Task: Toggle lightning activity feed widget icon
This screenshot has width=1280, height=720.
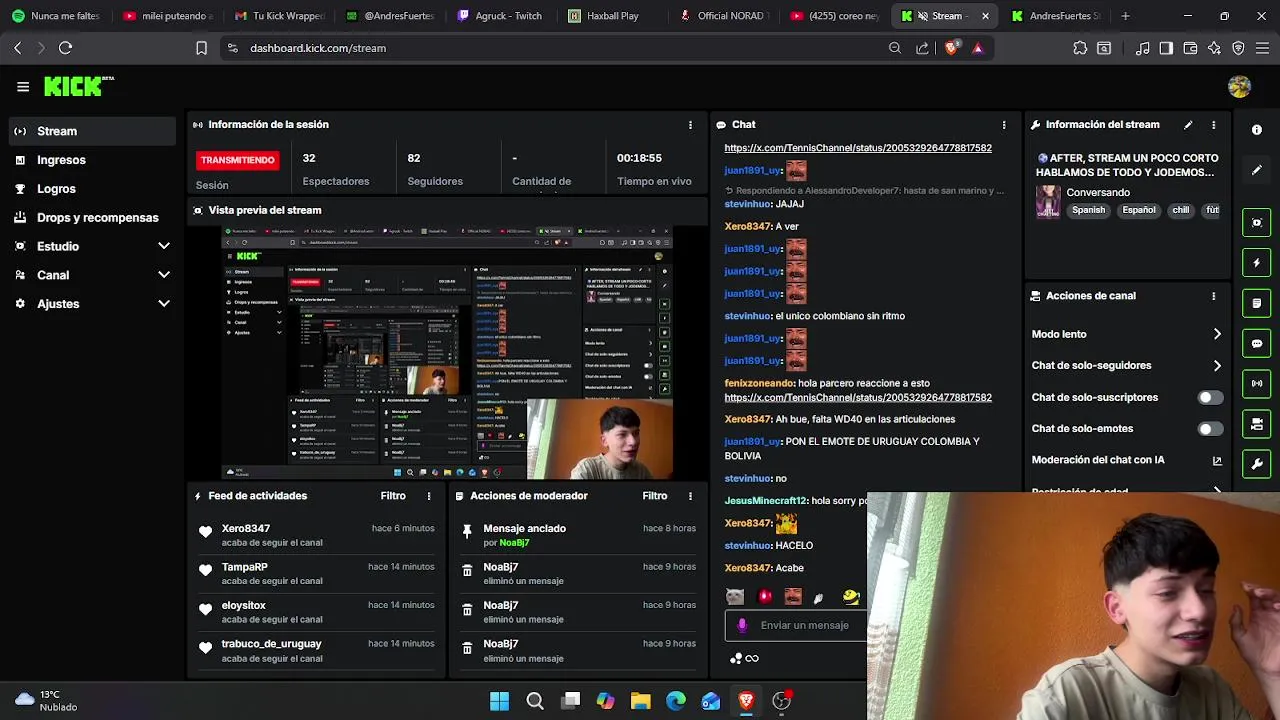Action: [x=1257, y=263]
